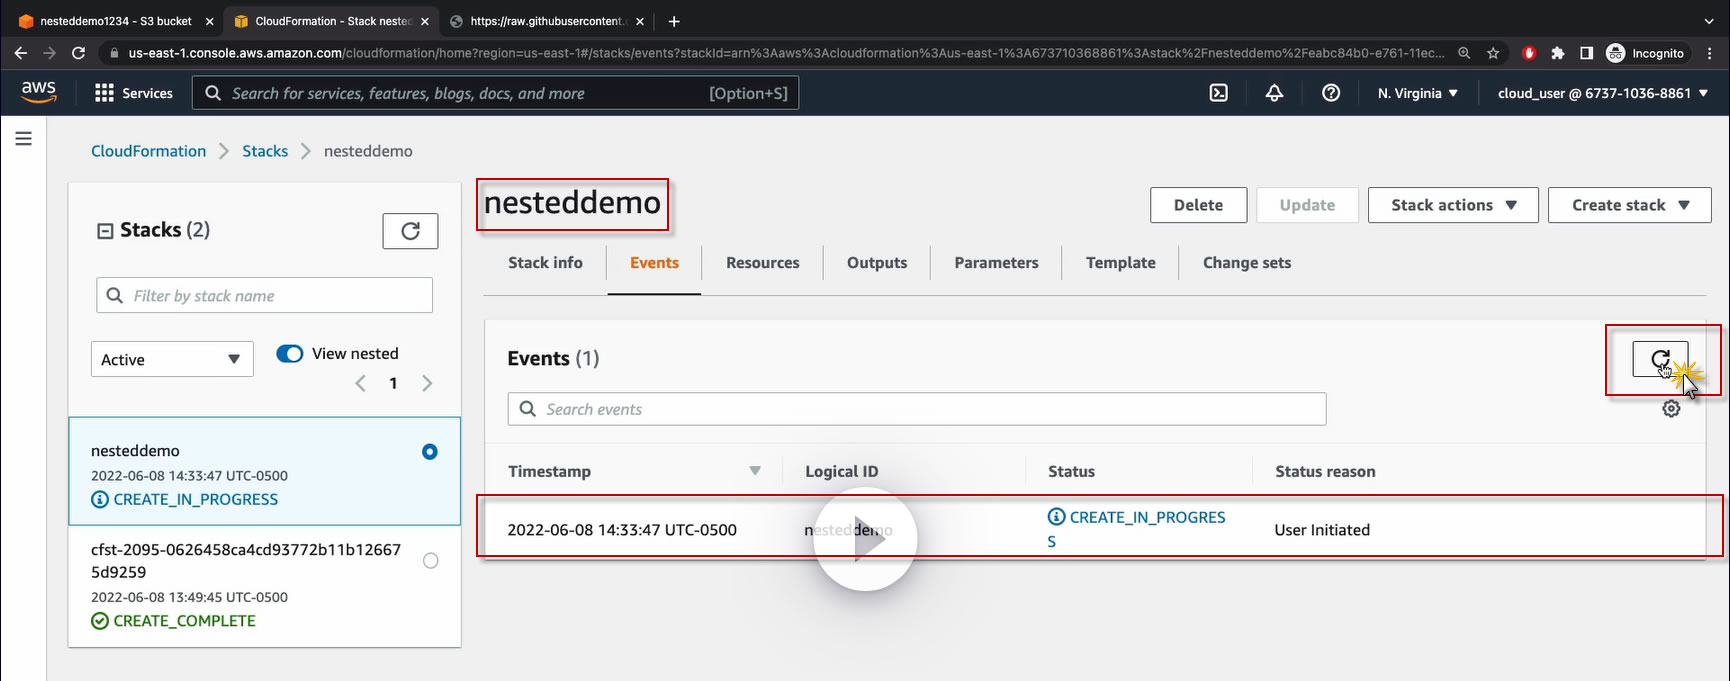Switch to Stack info tab
Viewport: 1730px width, 681px height.
tap(545, 263)
